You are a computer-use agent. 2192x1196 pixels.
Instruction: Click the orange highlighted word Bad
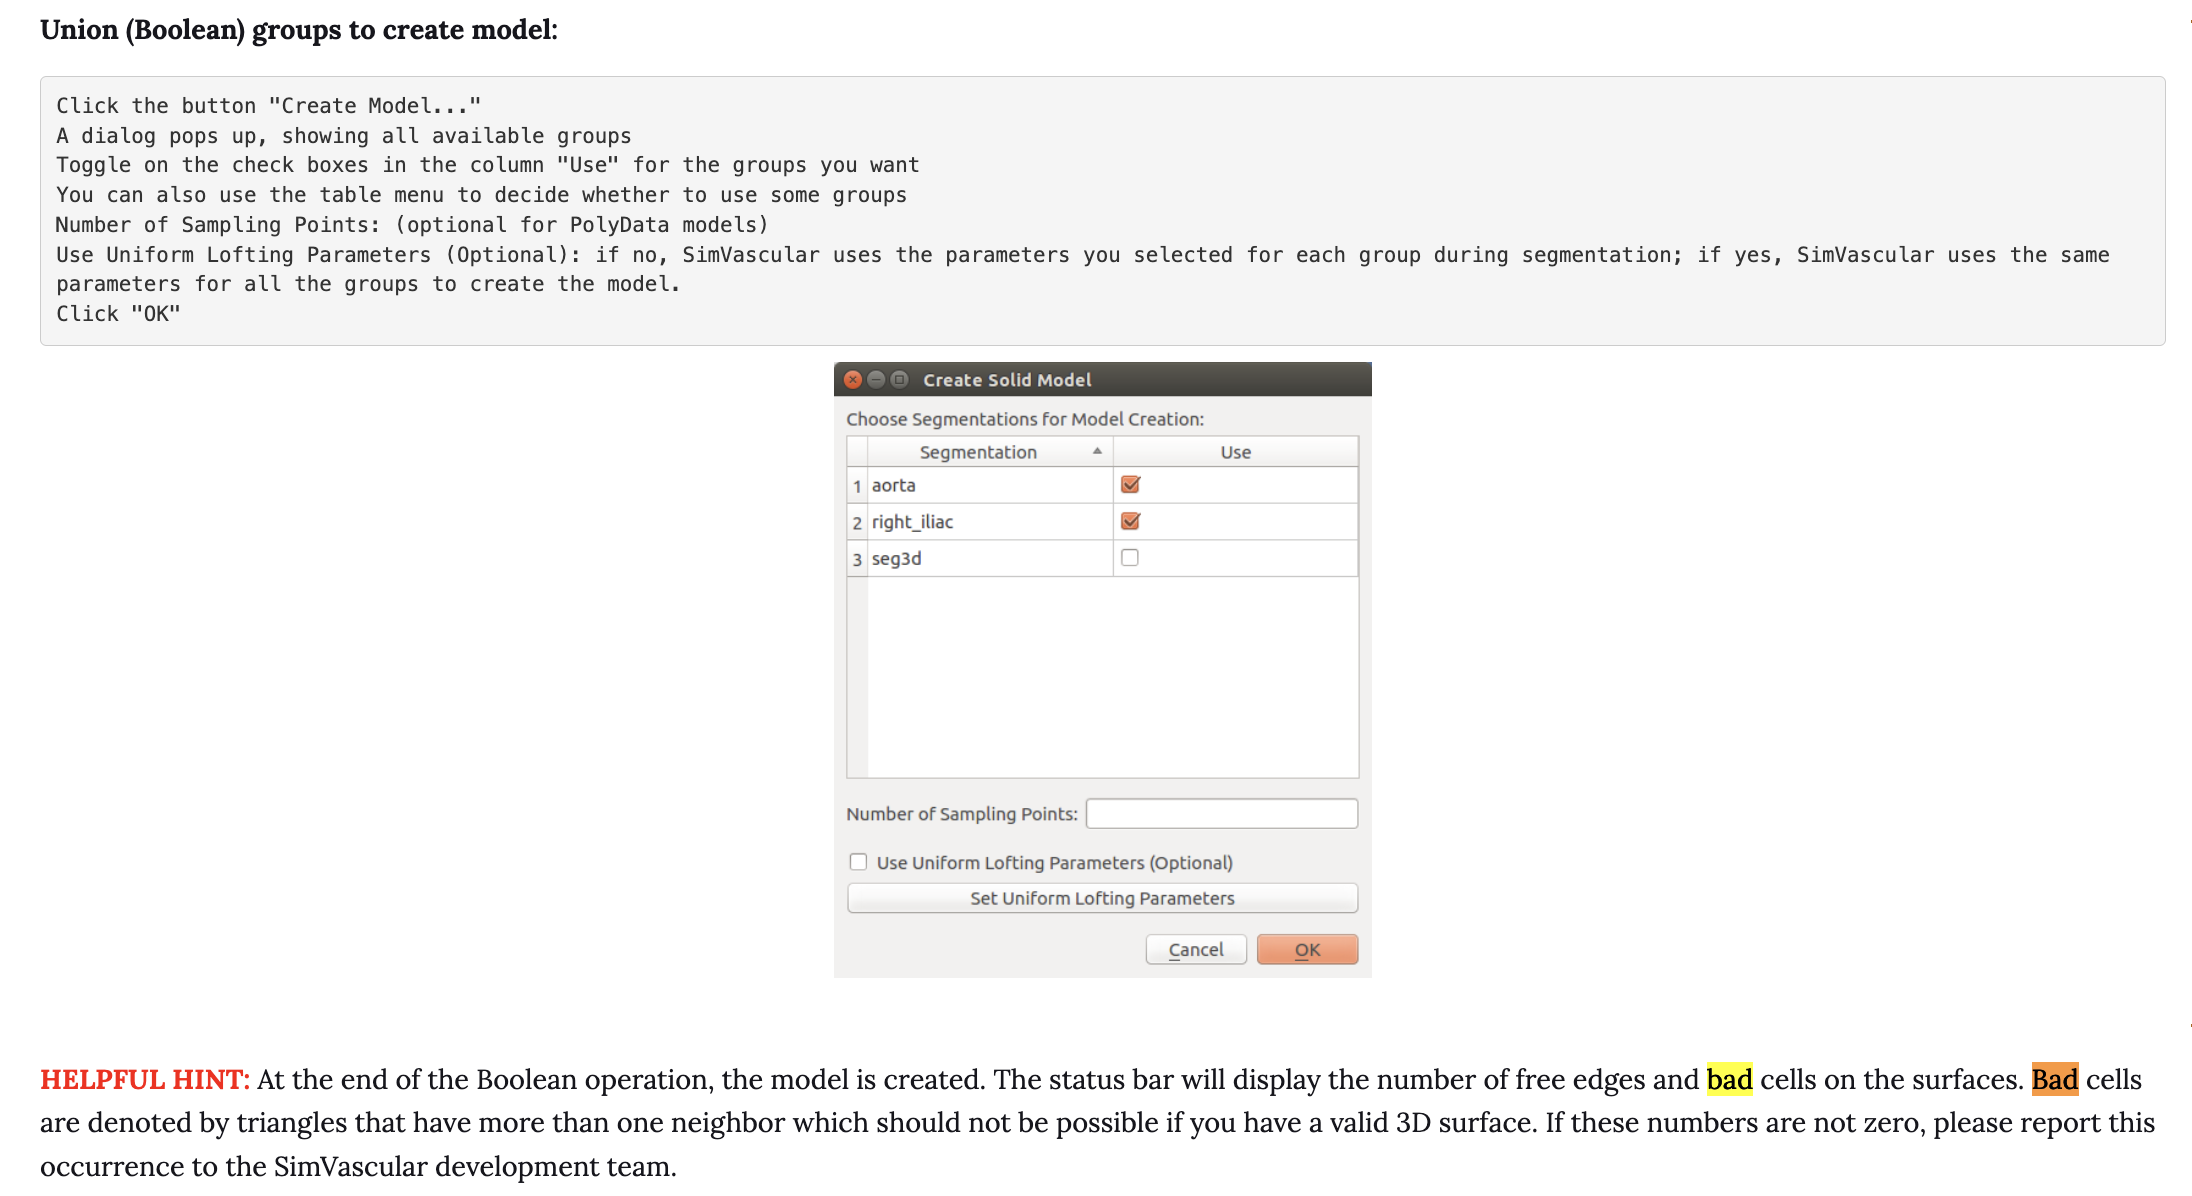(2055, 1080)
